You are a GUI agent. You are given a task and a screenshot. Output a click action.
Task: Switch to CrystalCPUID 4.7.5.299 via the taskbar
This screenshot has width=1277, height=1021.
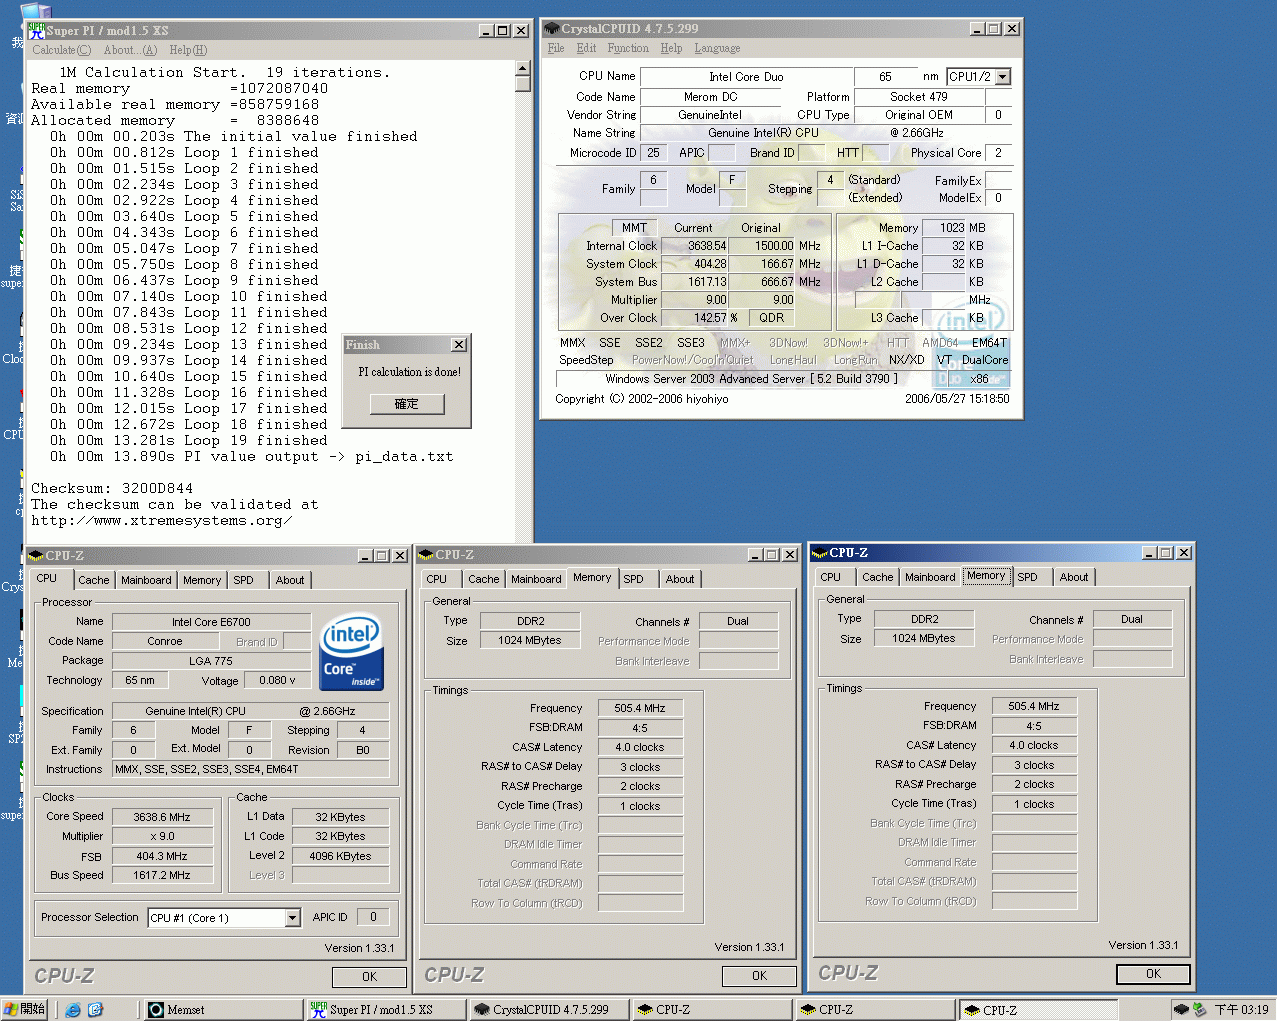(549, 1010)
